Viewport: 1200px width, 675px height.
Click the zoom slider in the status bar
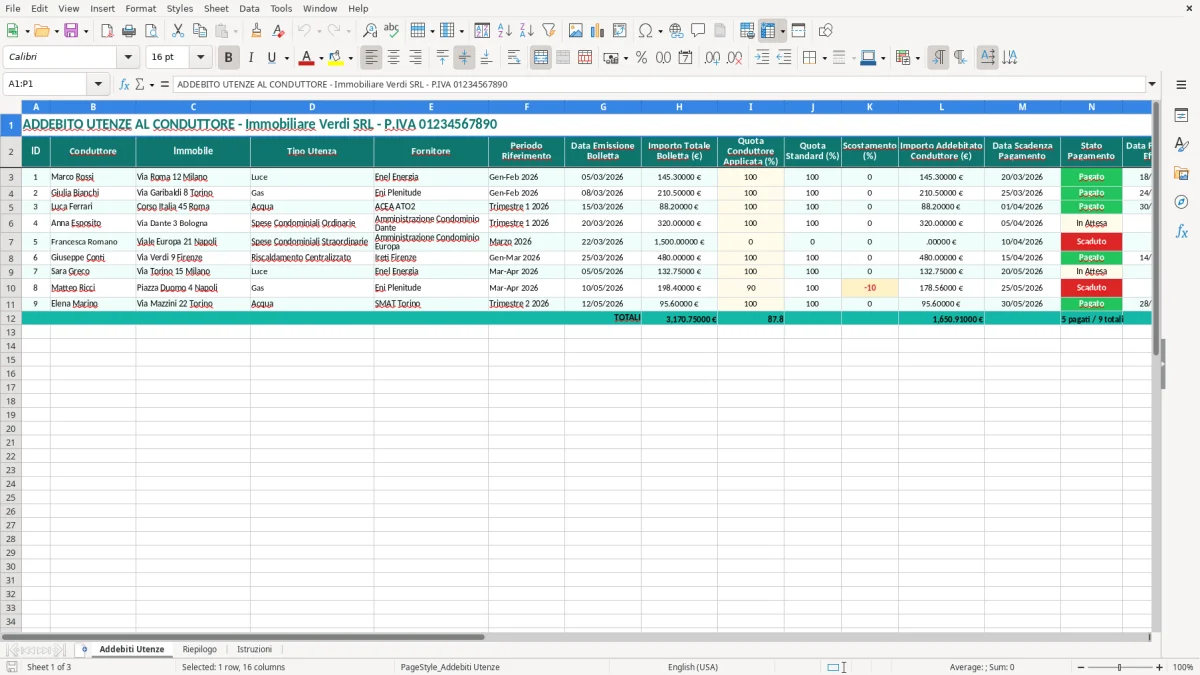(x=1119, y=667)
